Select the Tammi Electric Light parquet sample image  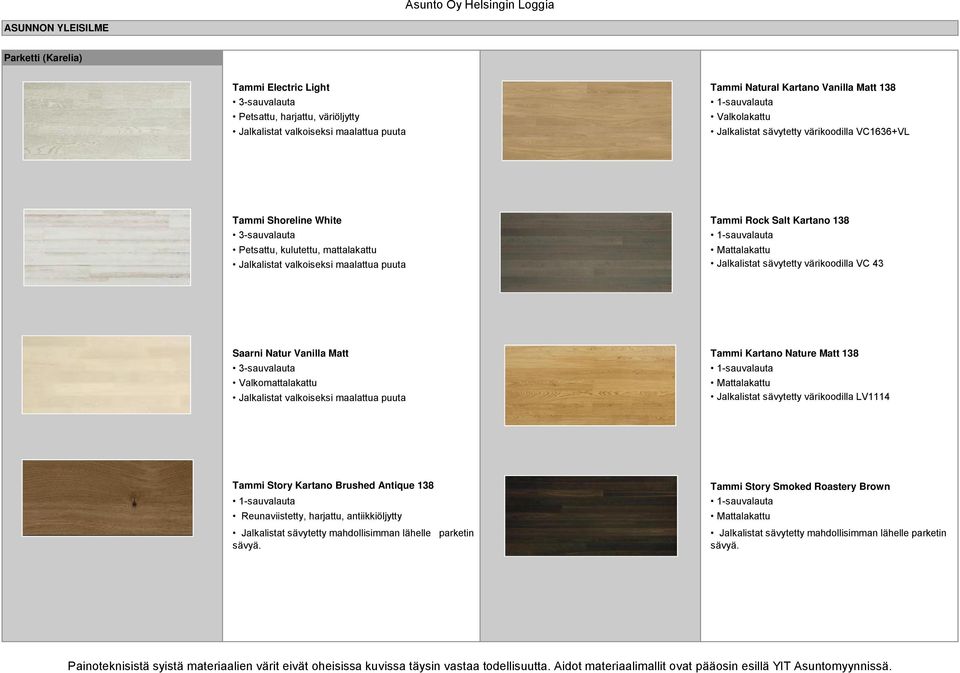(x=107, y=121)
